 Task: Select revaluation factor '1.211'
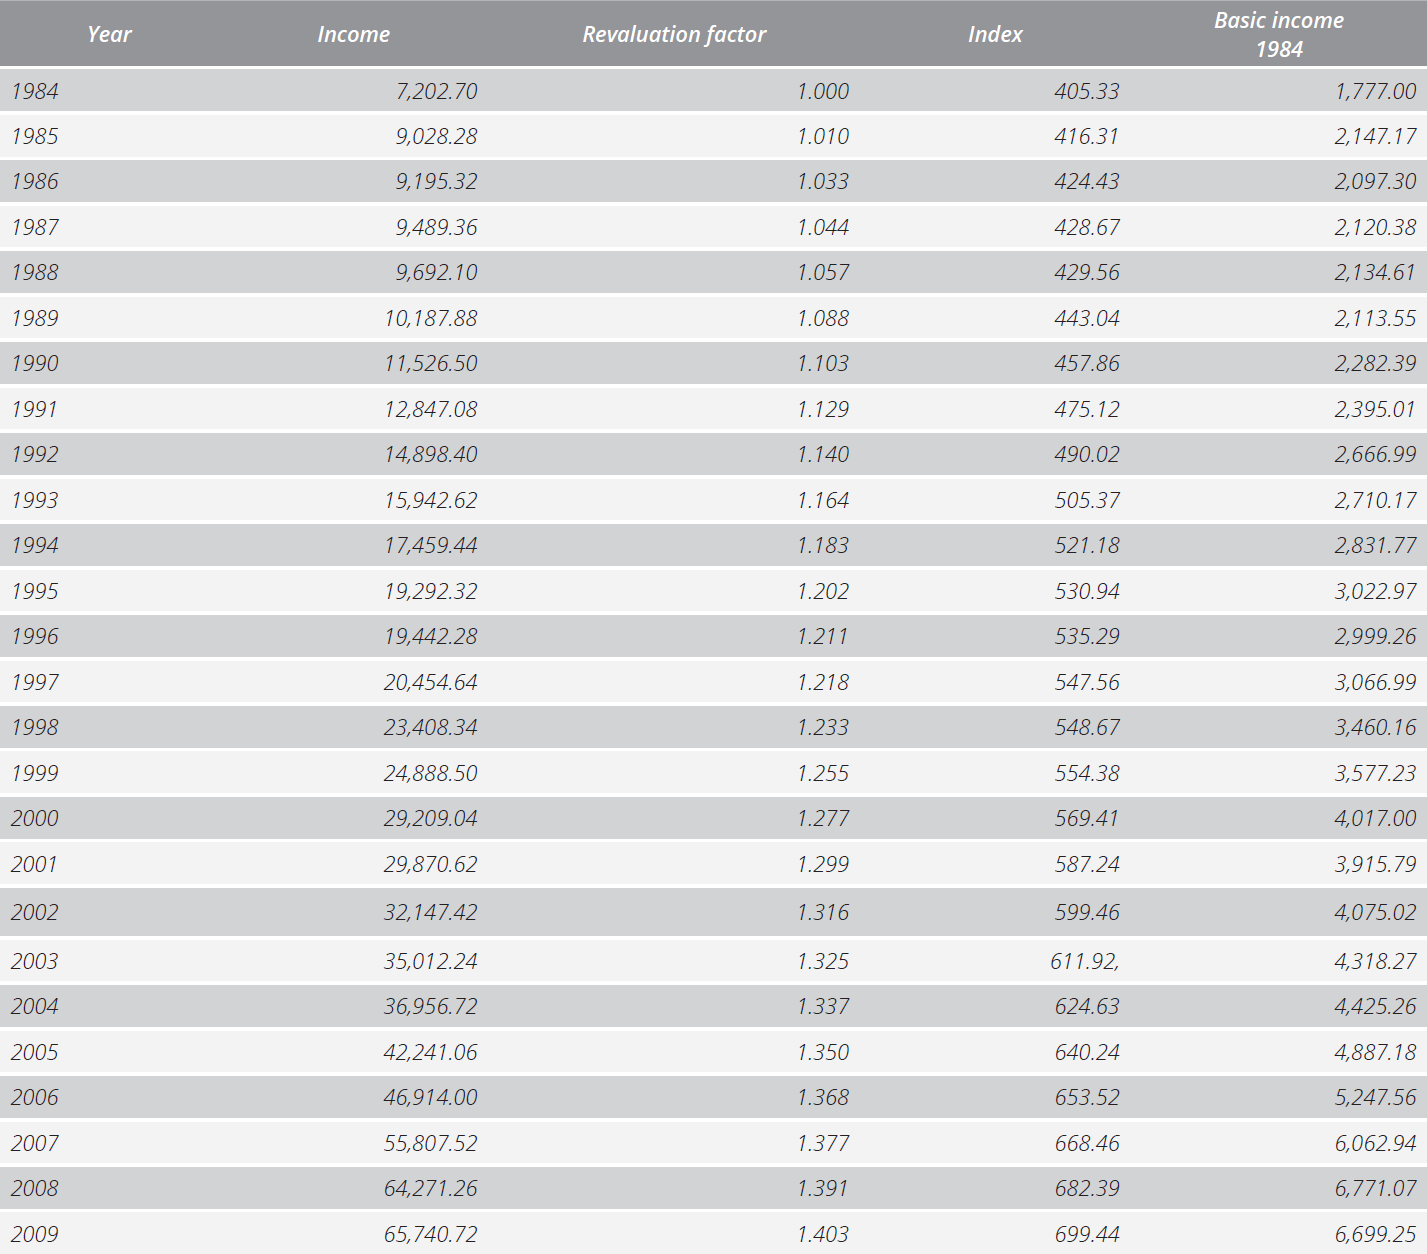click(823, 636)
